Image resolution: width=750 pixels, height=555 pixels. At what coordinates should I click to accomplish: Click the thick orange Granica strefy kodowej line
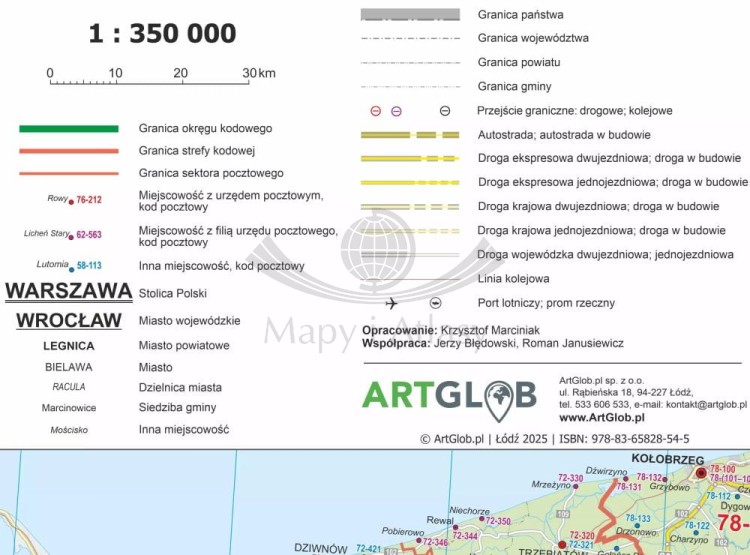[x=69, y=151]
